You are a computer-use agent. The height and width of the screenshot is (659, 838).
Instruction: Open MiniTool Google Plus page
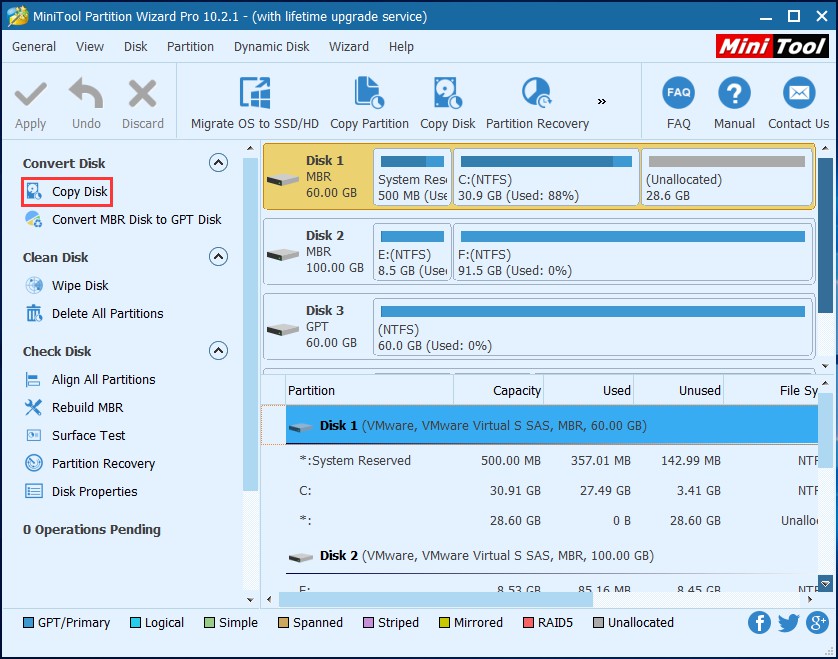click(x=818, y=623)
